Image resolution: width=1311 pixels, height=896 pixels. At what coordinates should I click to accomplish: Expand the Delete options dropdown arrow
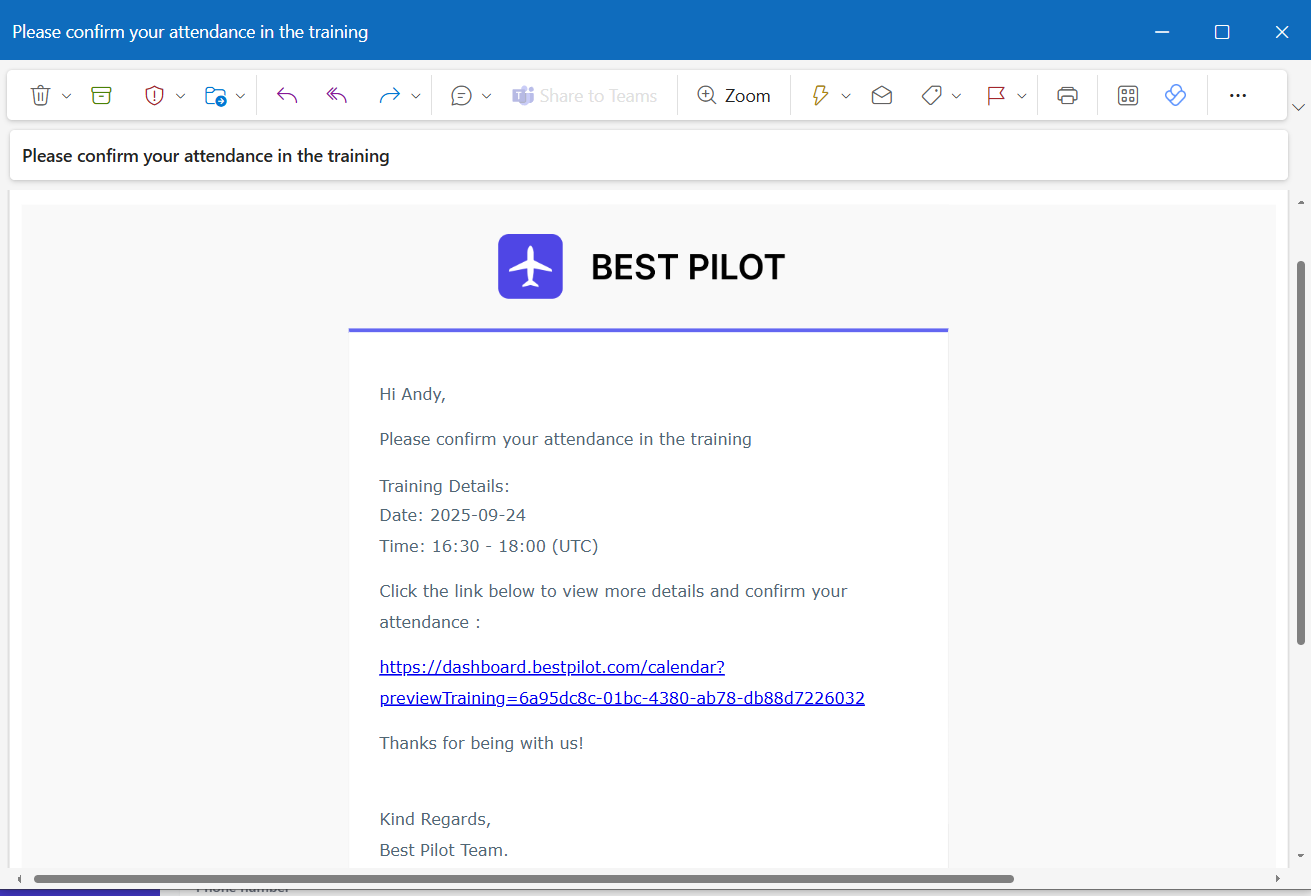[x=67, y=96]
